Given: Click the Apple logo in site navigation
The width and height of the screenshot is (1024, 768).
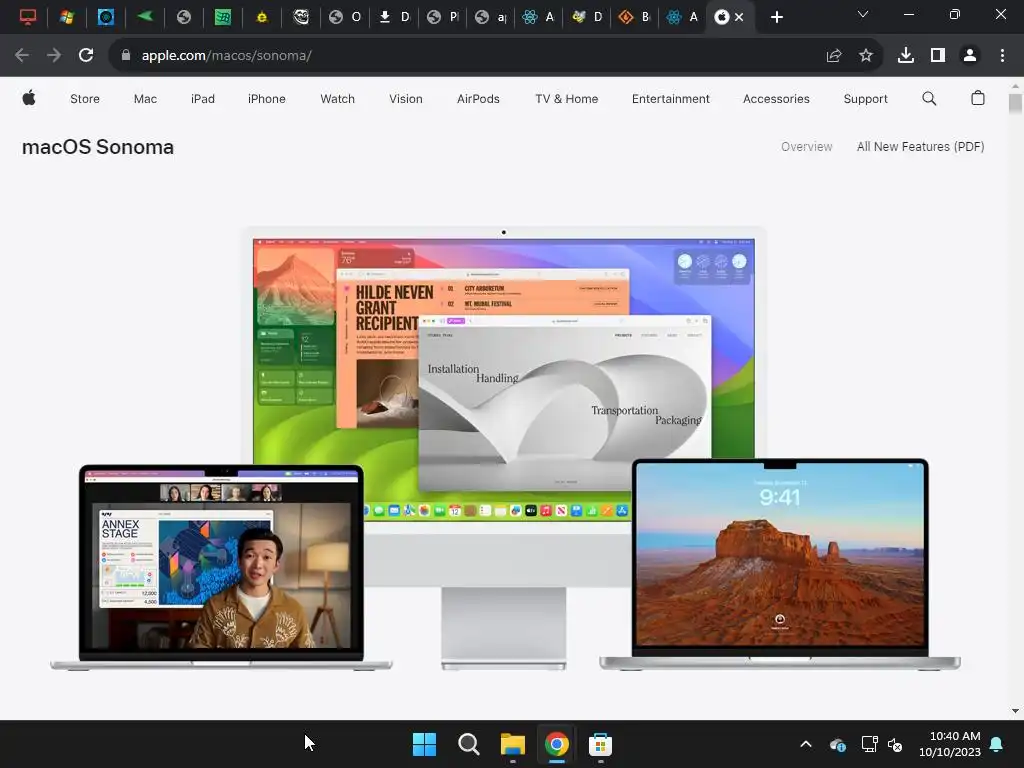Looking at the screenshot, I should [x=29, y=99].
